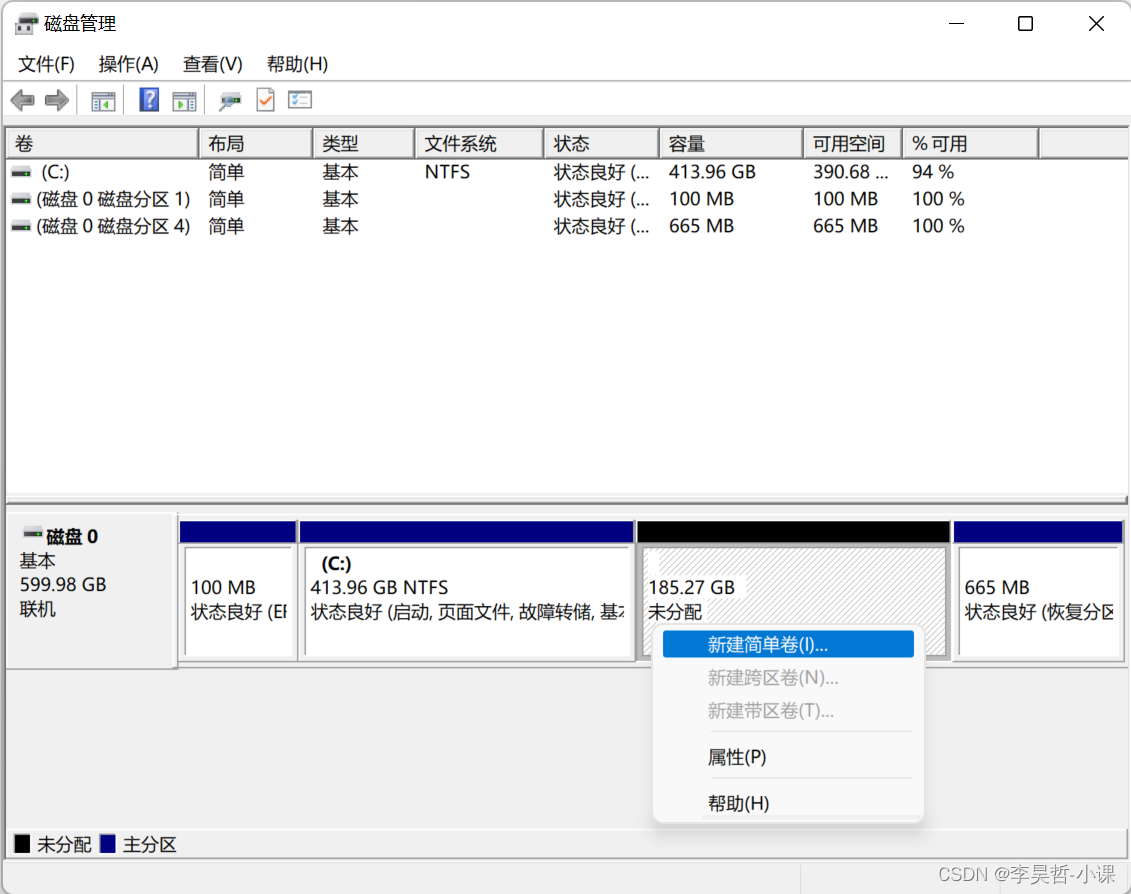The height and width of the screenshot is (894, 1131).
Task: Click the drive icon beside (C:) row
Action: 22,172
